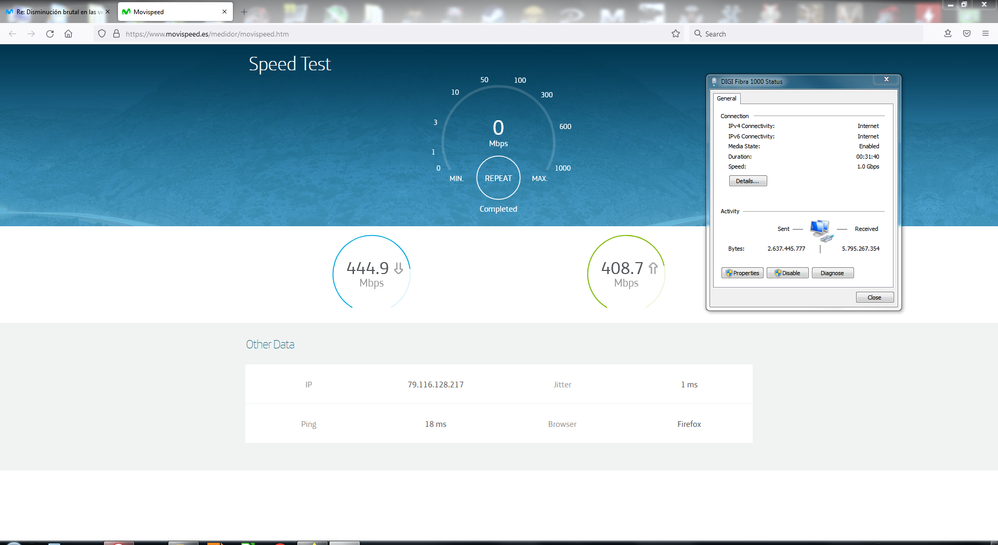Select the Movispeed tab
This screenshot has height=545, width=998.
coord(175,11)
